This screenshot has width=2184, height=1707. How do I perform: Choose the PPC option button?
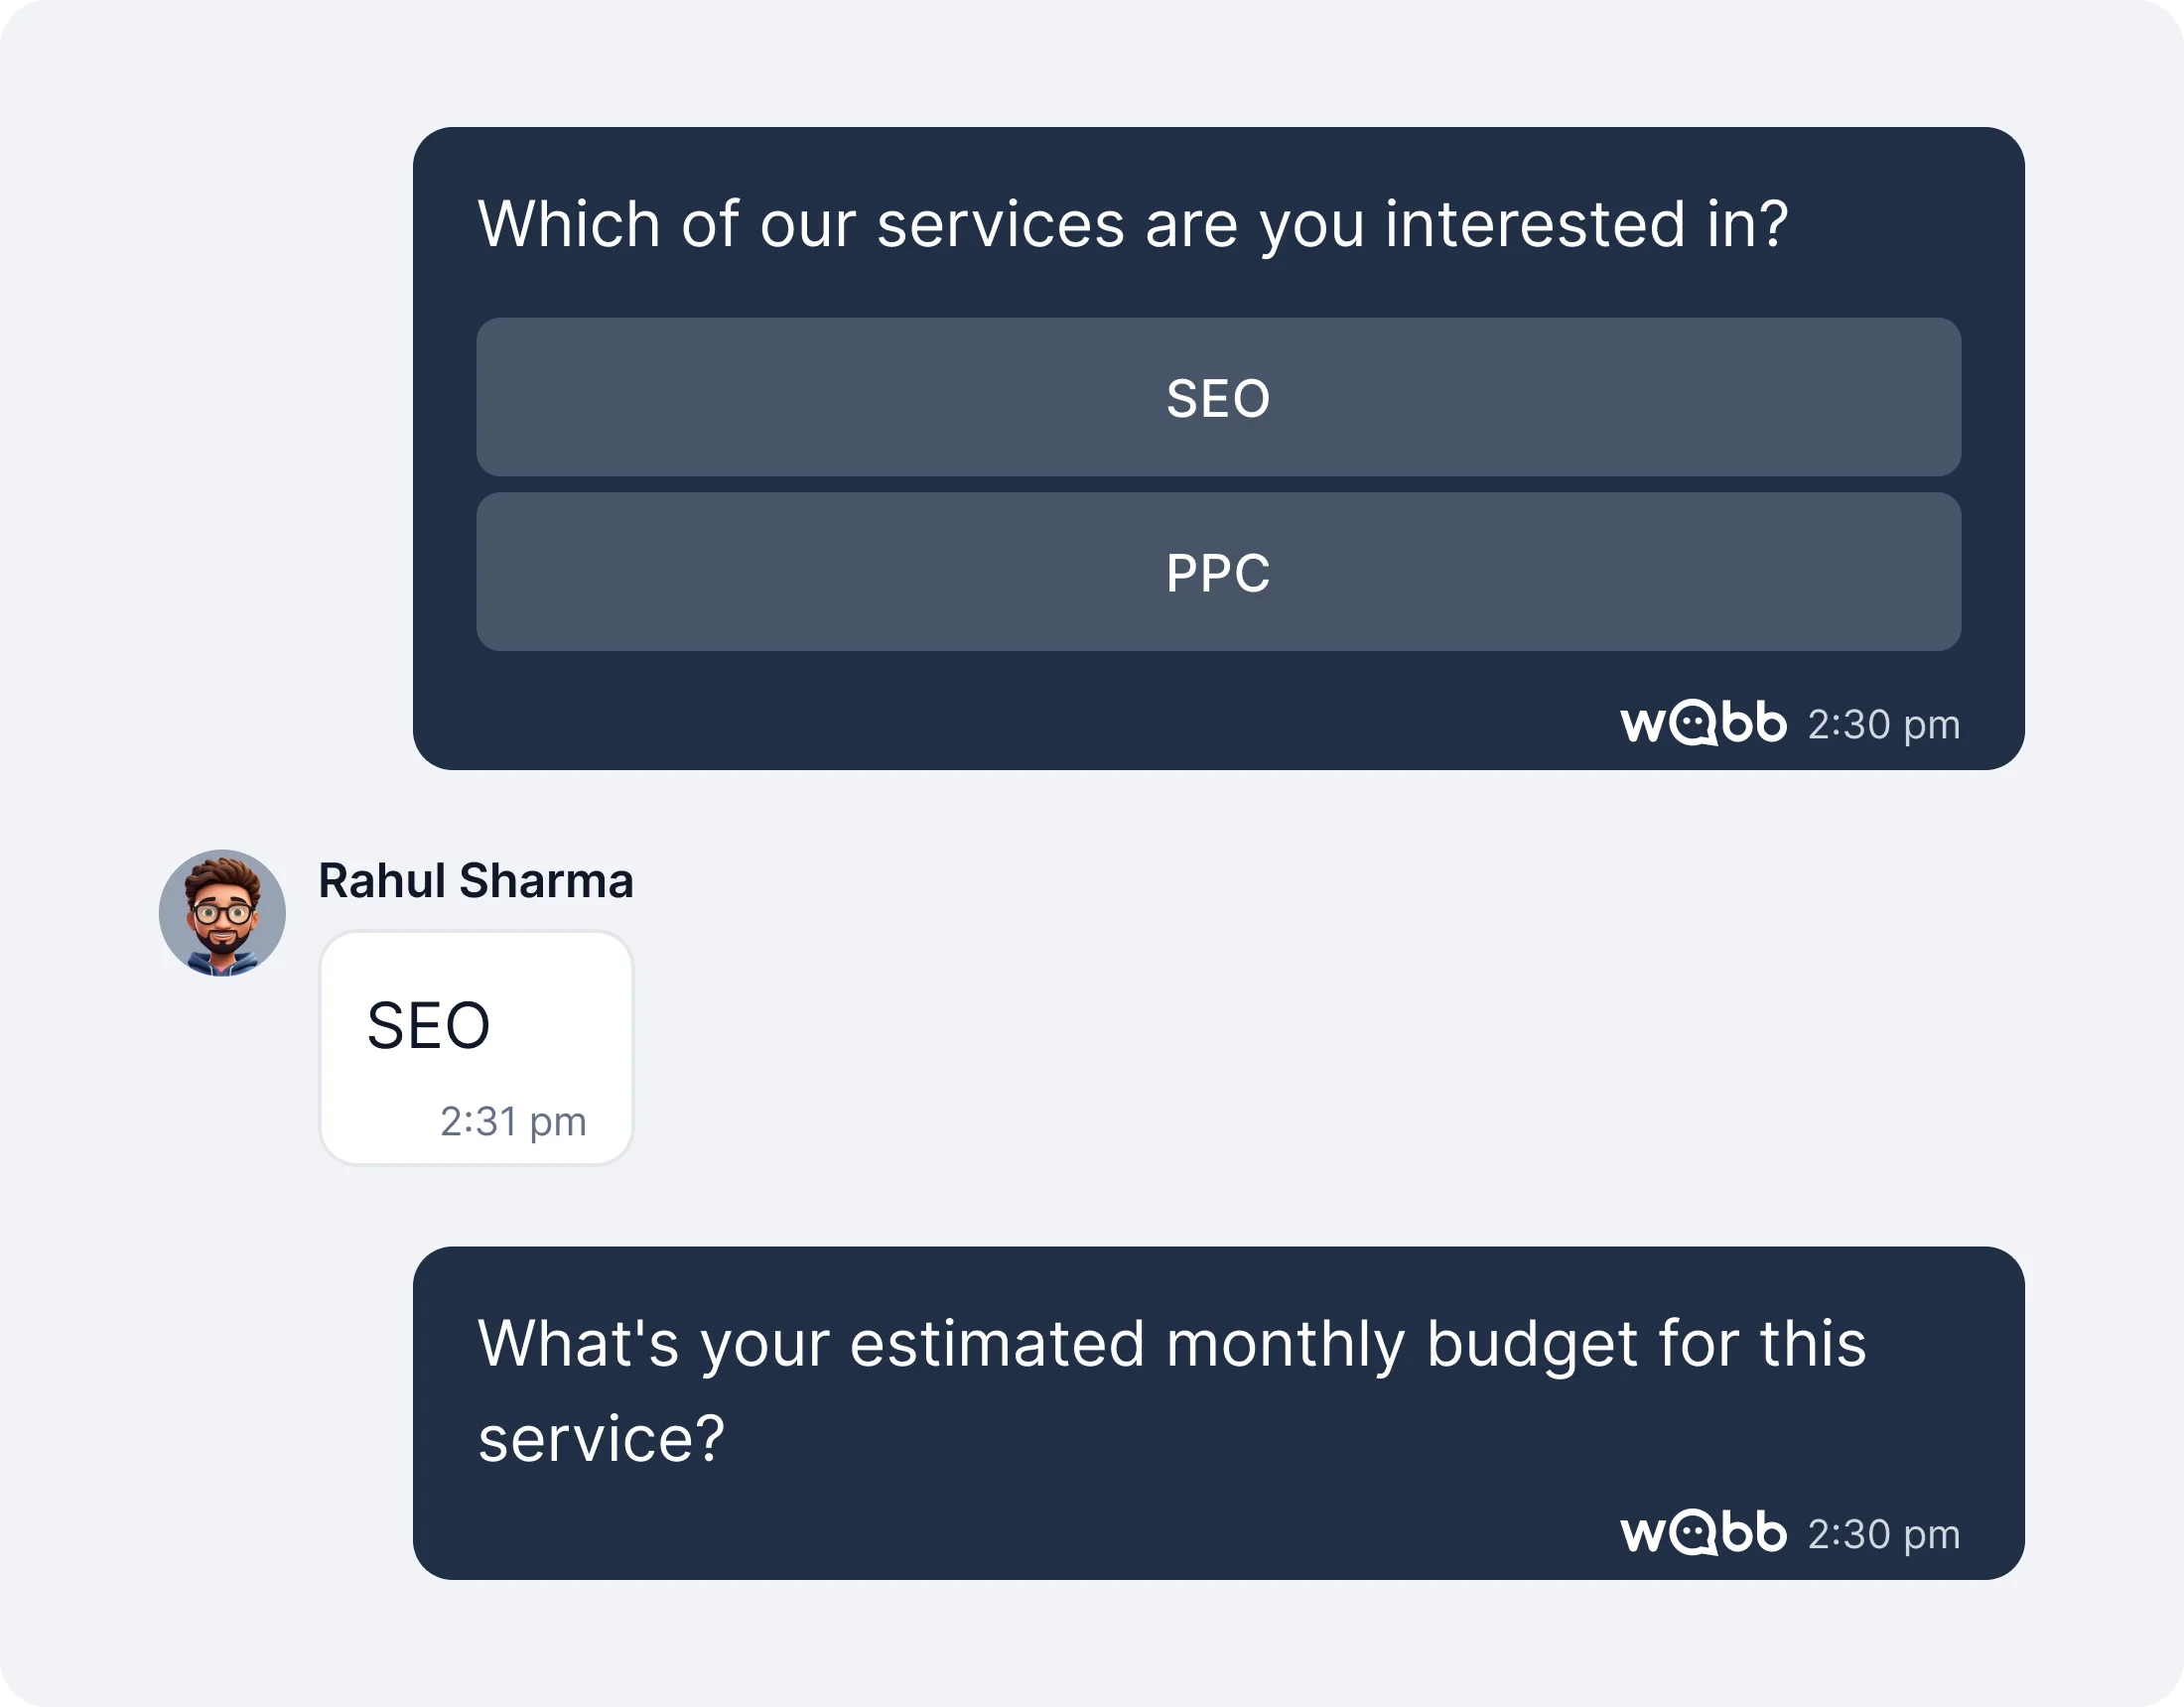1217,572
